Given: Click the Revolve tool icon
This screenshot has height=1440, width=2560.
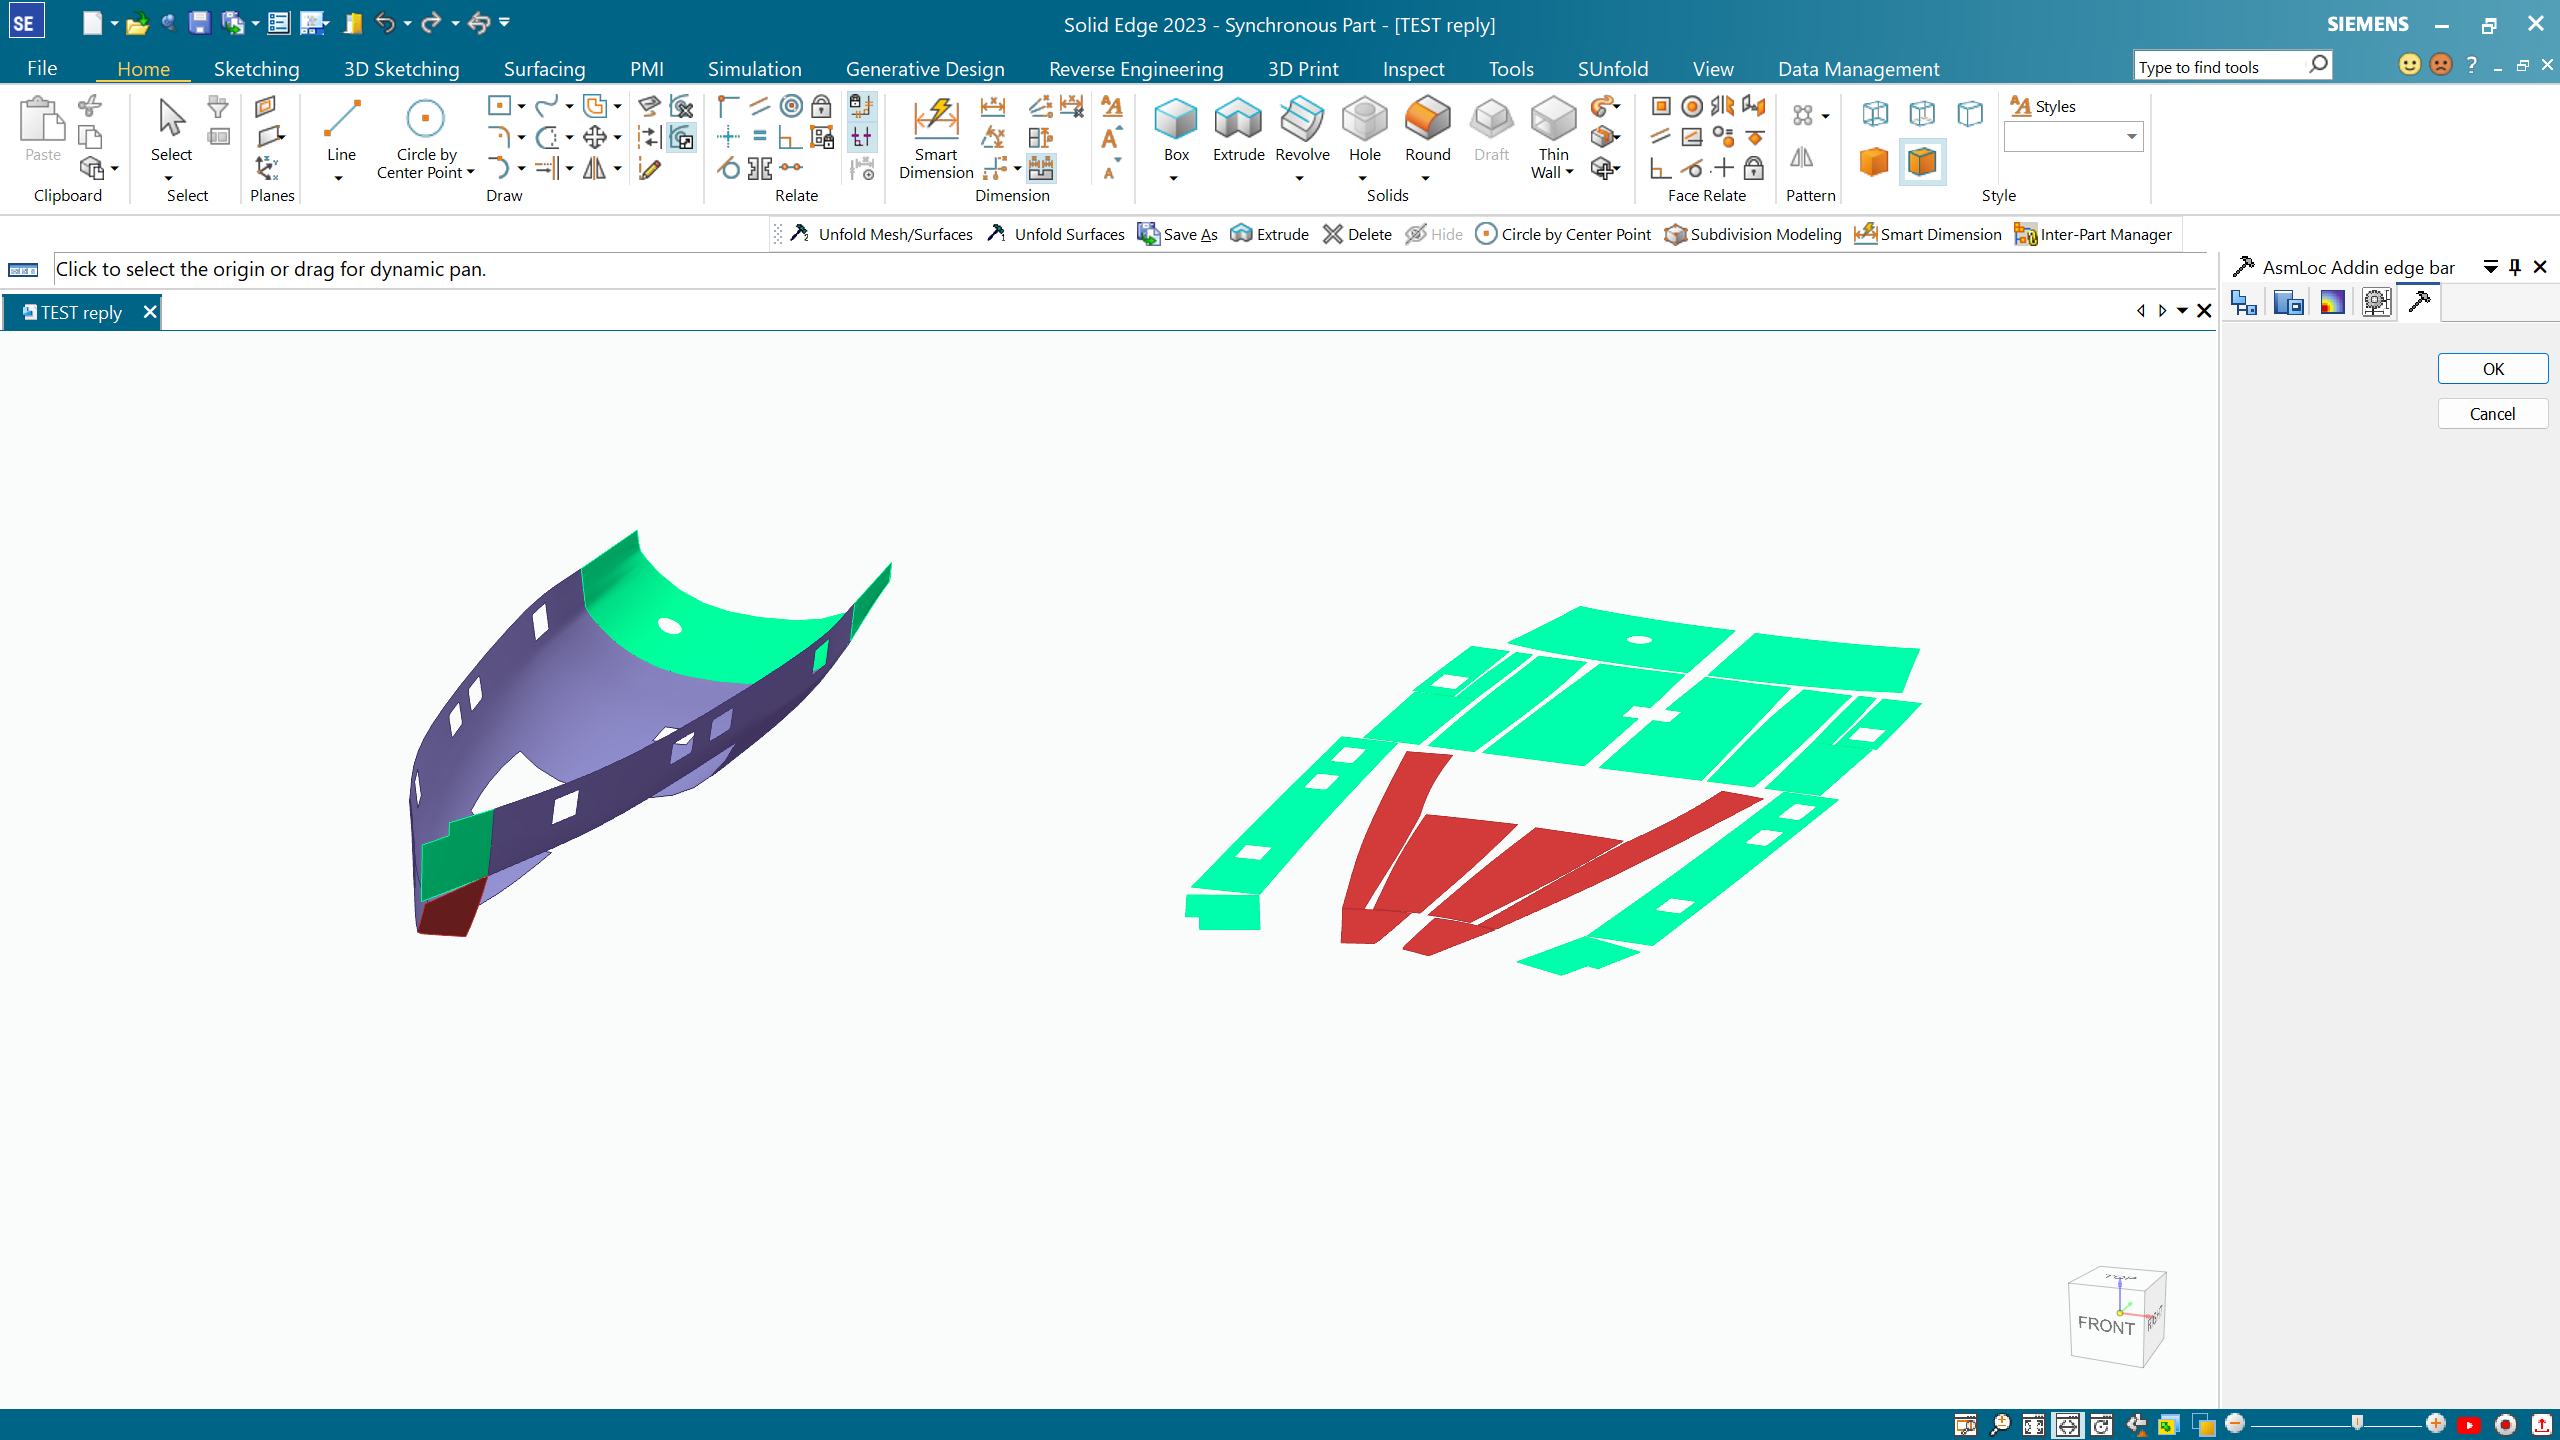Looking at the screenshot, I should [1302, 120].
